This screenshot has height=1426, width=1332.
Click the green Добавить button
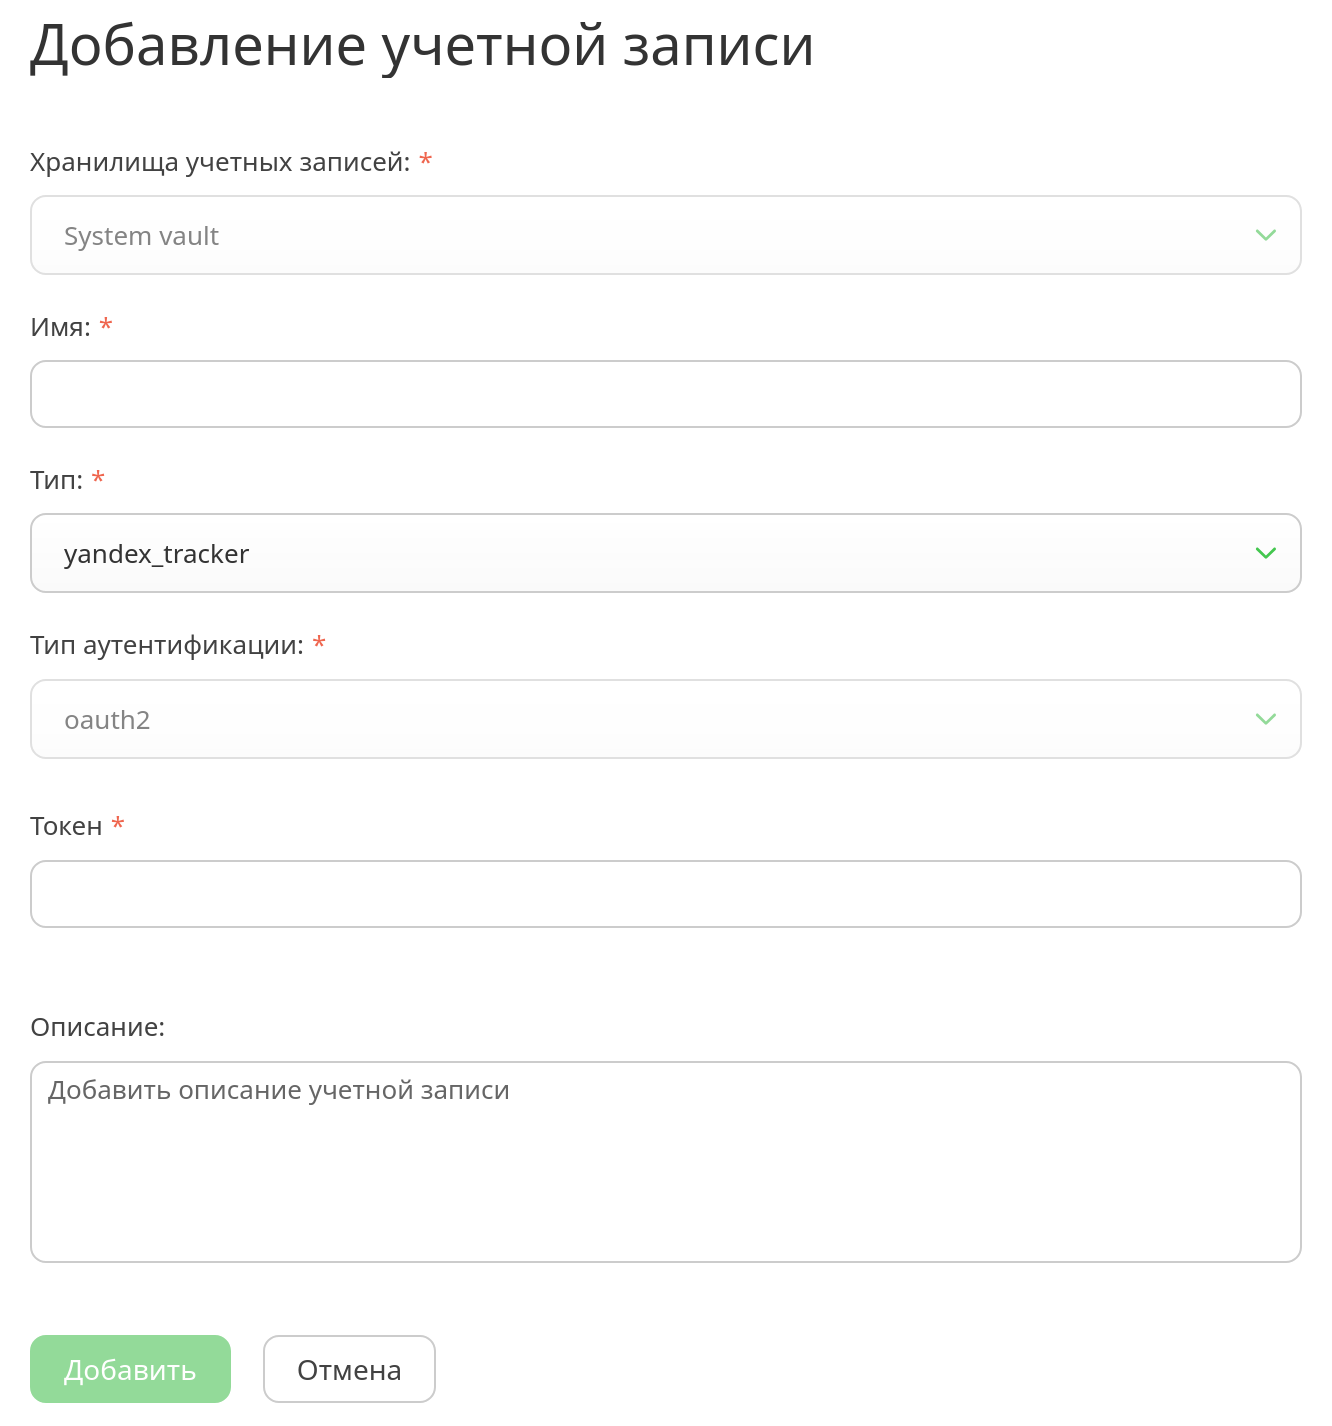pyautogui.click(x=130, y=1369)
